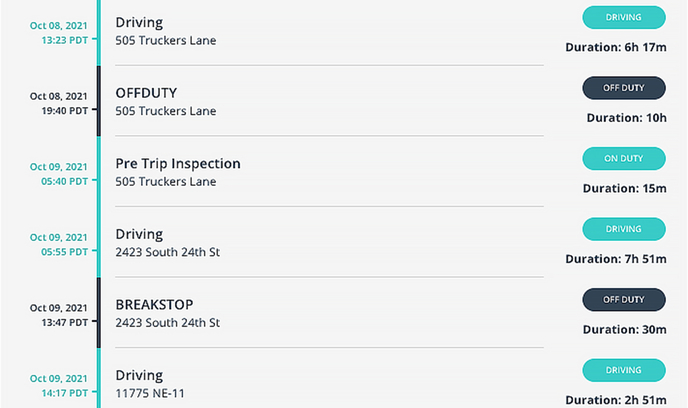
Task: Click the DRIVING badge for Oct 08 13:23 entry
Action: [x=624, y=18]
